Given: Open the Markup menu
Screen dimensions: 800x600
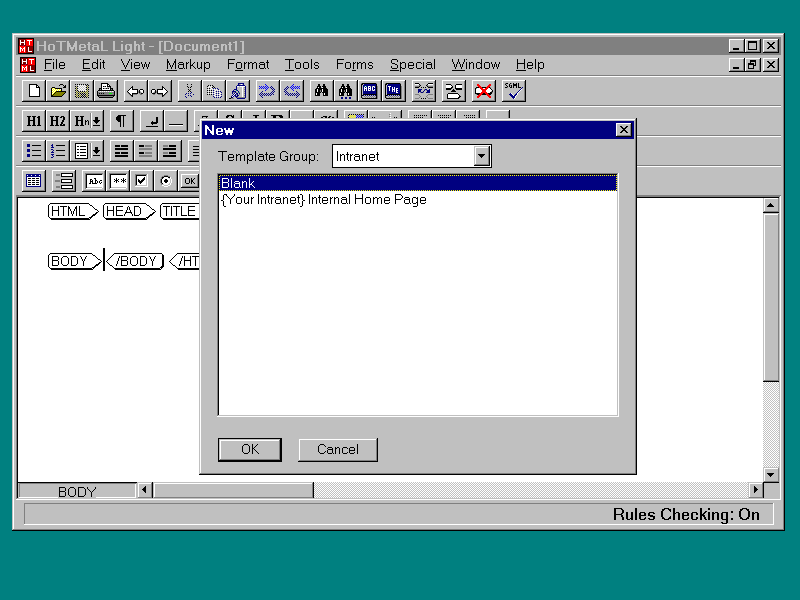Looking at the screenshot, I should (x=188, y=64).
